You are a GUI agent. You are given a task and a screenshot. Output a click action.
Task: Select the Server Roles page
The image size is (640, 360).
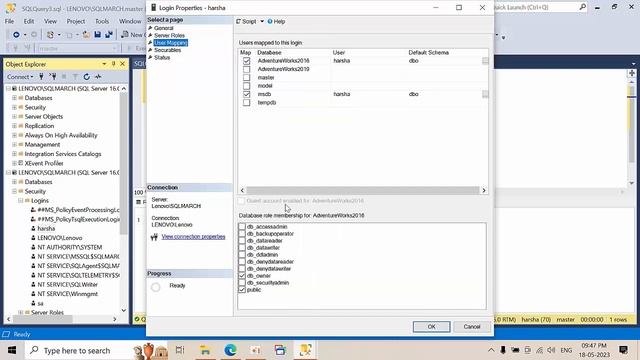pos(169,36)
